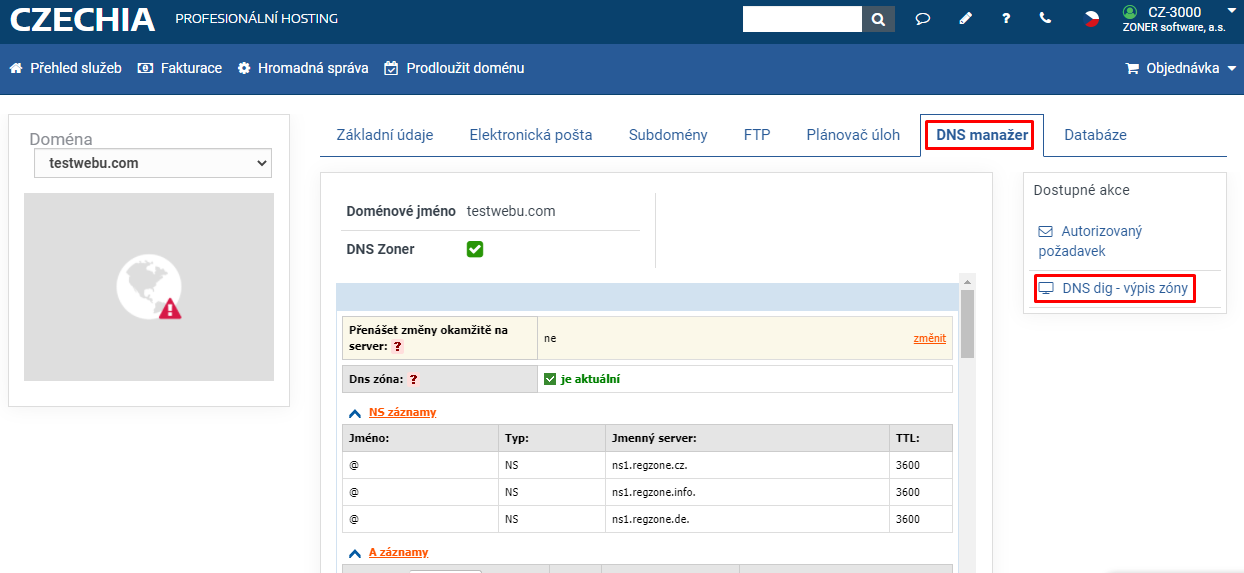
Task: Click the help icon beside 'Dns zóna'
Action: coord(413,380)
